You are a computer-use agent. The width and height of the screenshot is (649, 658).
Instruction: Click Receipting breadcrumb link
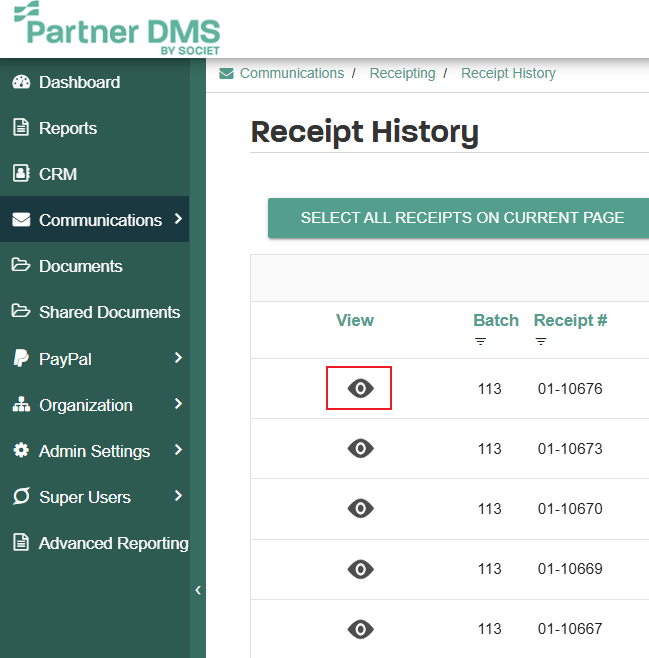pyautogui.click(x=402, y=73)
